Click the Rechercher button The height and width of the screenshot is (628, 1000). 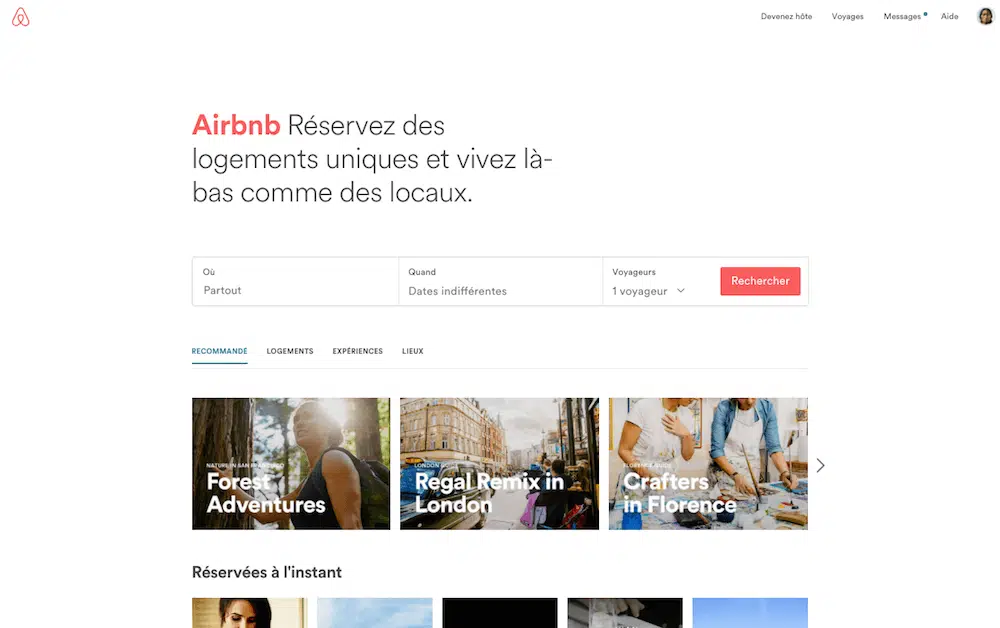(760, 281)
